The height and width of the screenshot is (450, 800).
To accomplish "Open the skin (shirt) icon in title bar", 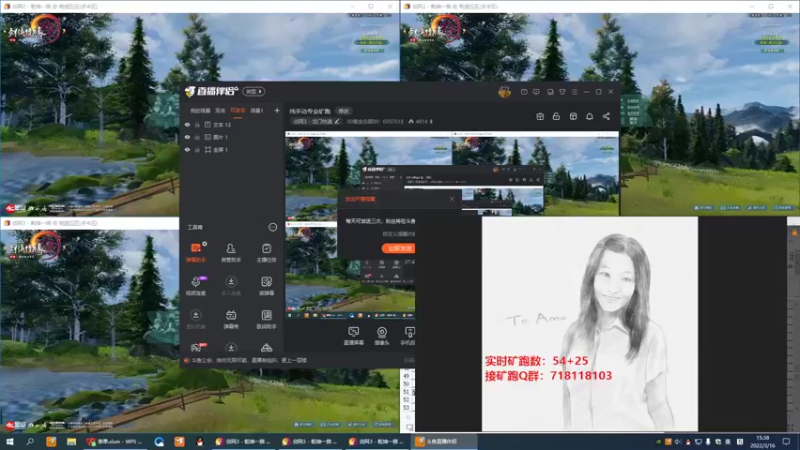I will 562,92.
